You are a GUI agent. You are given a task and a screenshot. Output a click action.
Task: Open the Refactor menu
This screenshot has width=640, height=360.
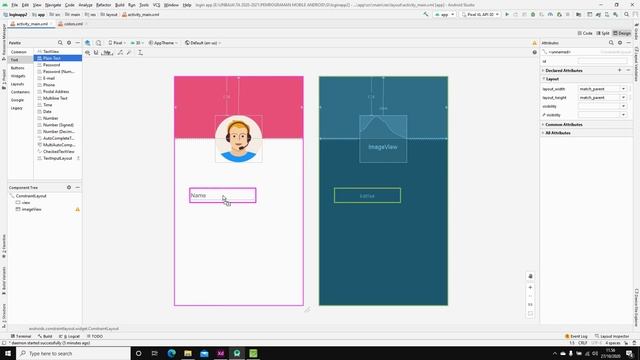click(103, 5)
